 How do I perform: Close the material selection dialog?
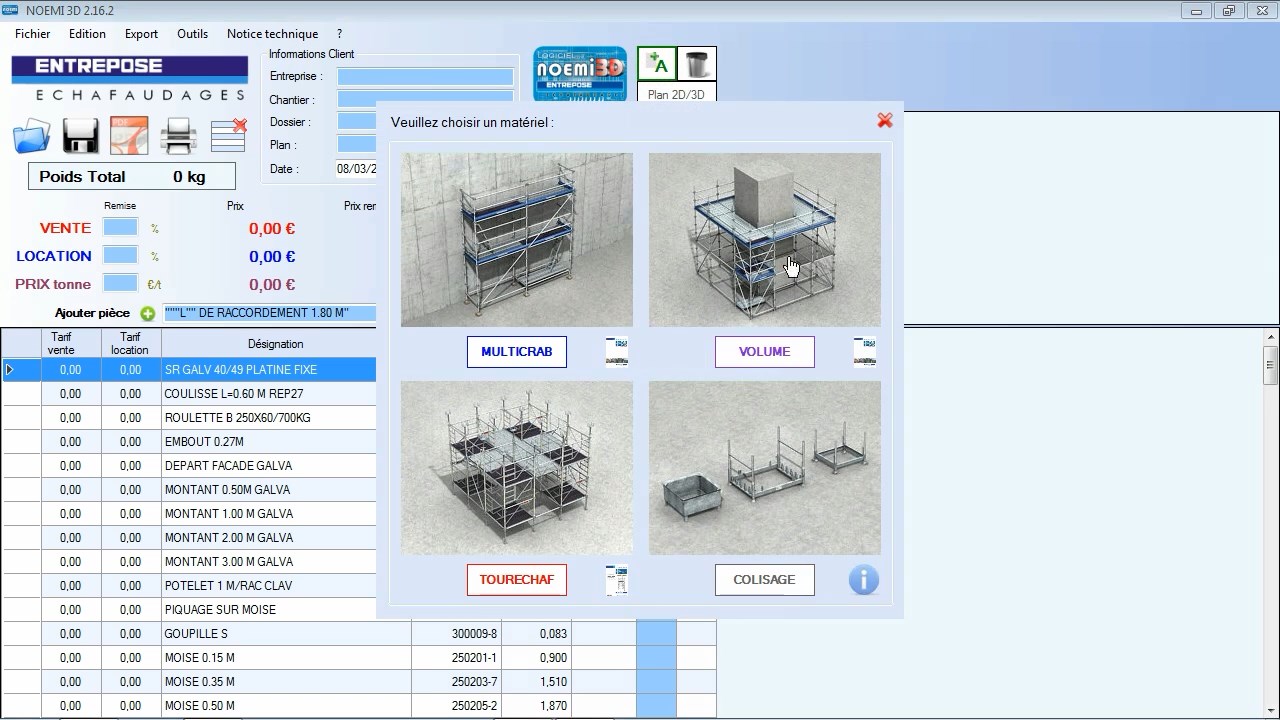coord(884,121)
